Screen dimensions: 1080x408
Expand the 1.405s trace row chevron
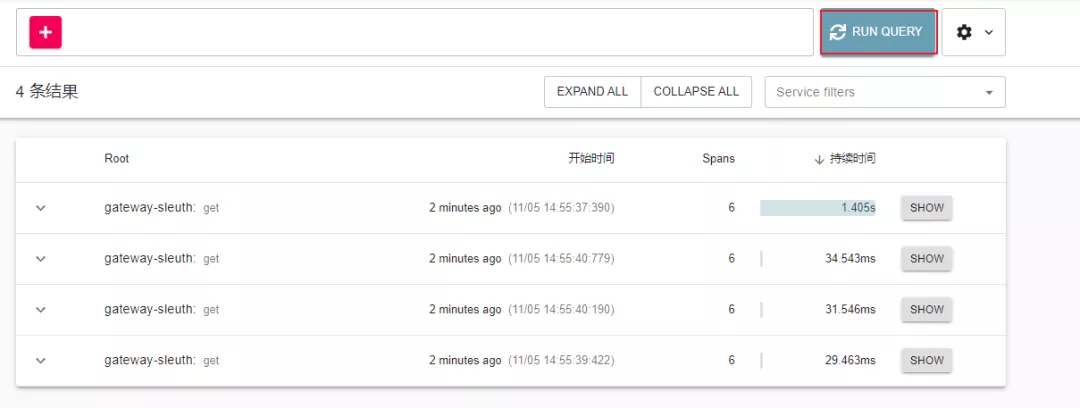pos(41,208)
